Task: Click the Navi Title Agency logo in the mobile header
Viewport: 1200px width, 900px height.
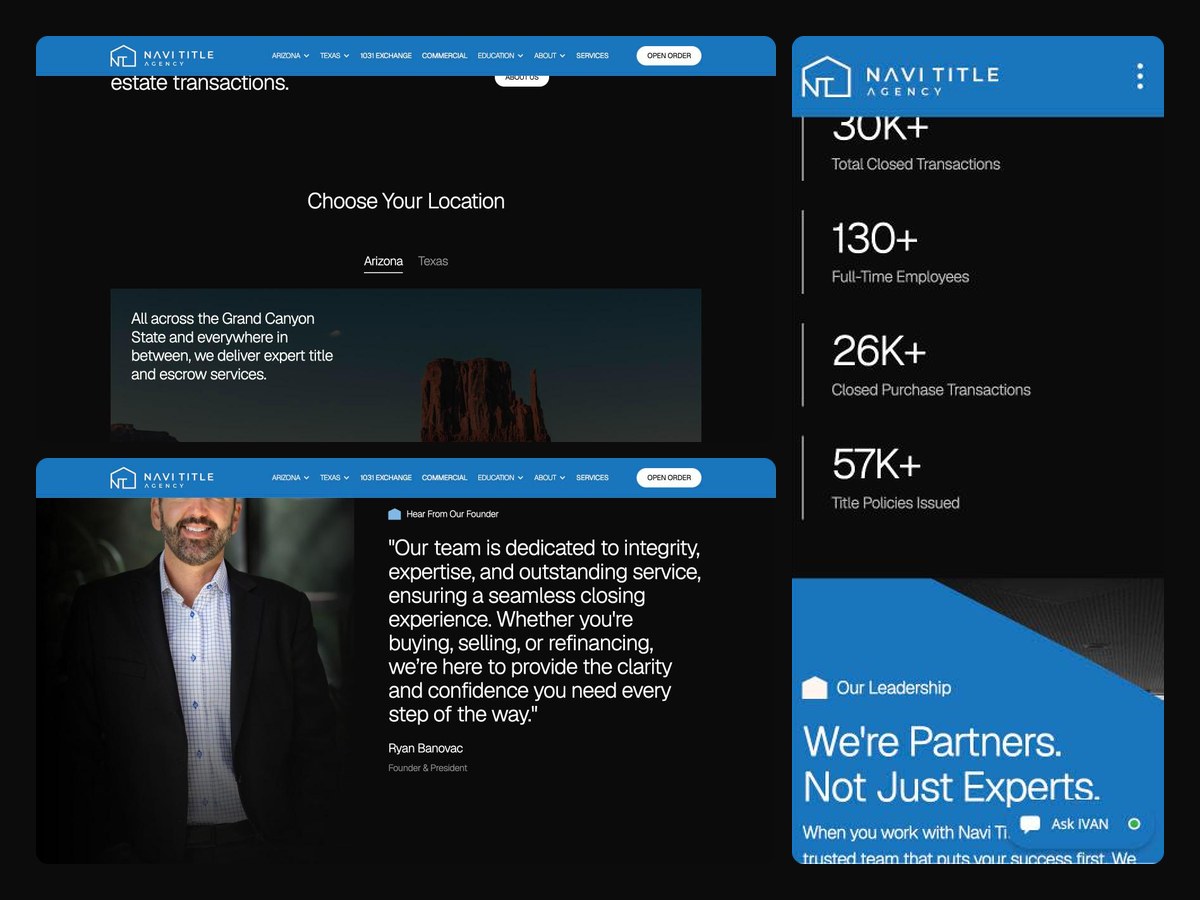Action: pyautogui.click(x=900, y=77)
